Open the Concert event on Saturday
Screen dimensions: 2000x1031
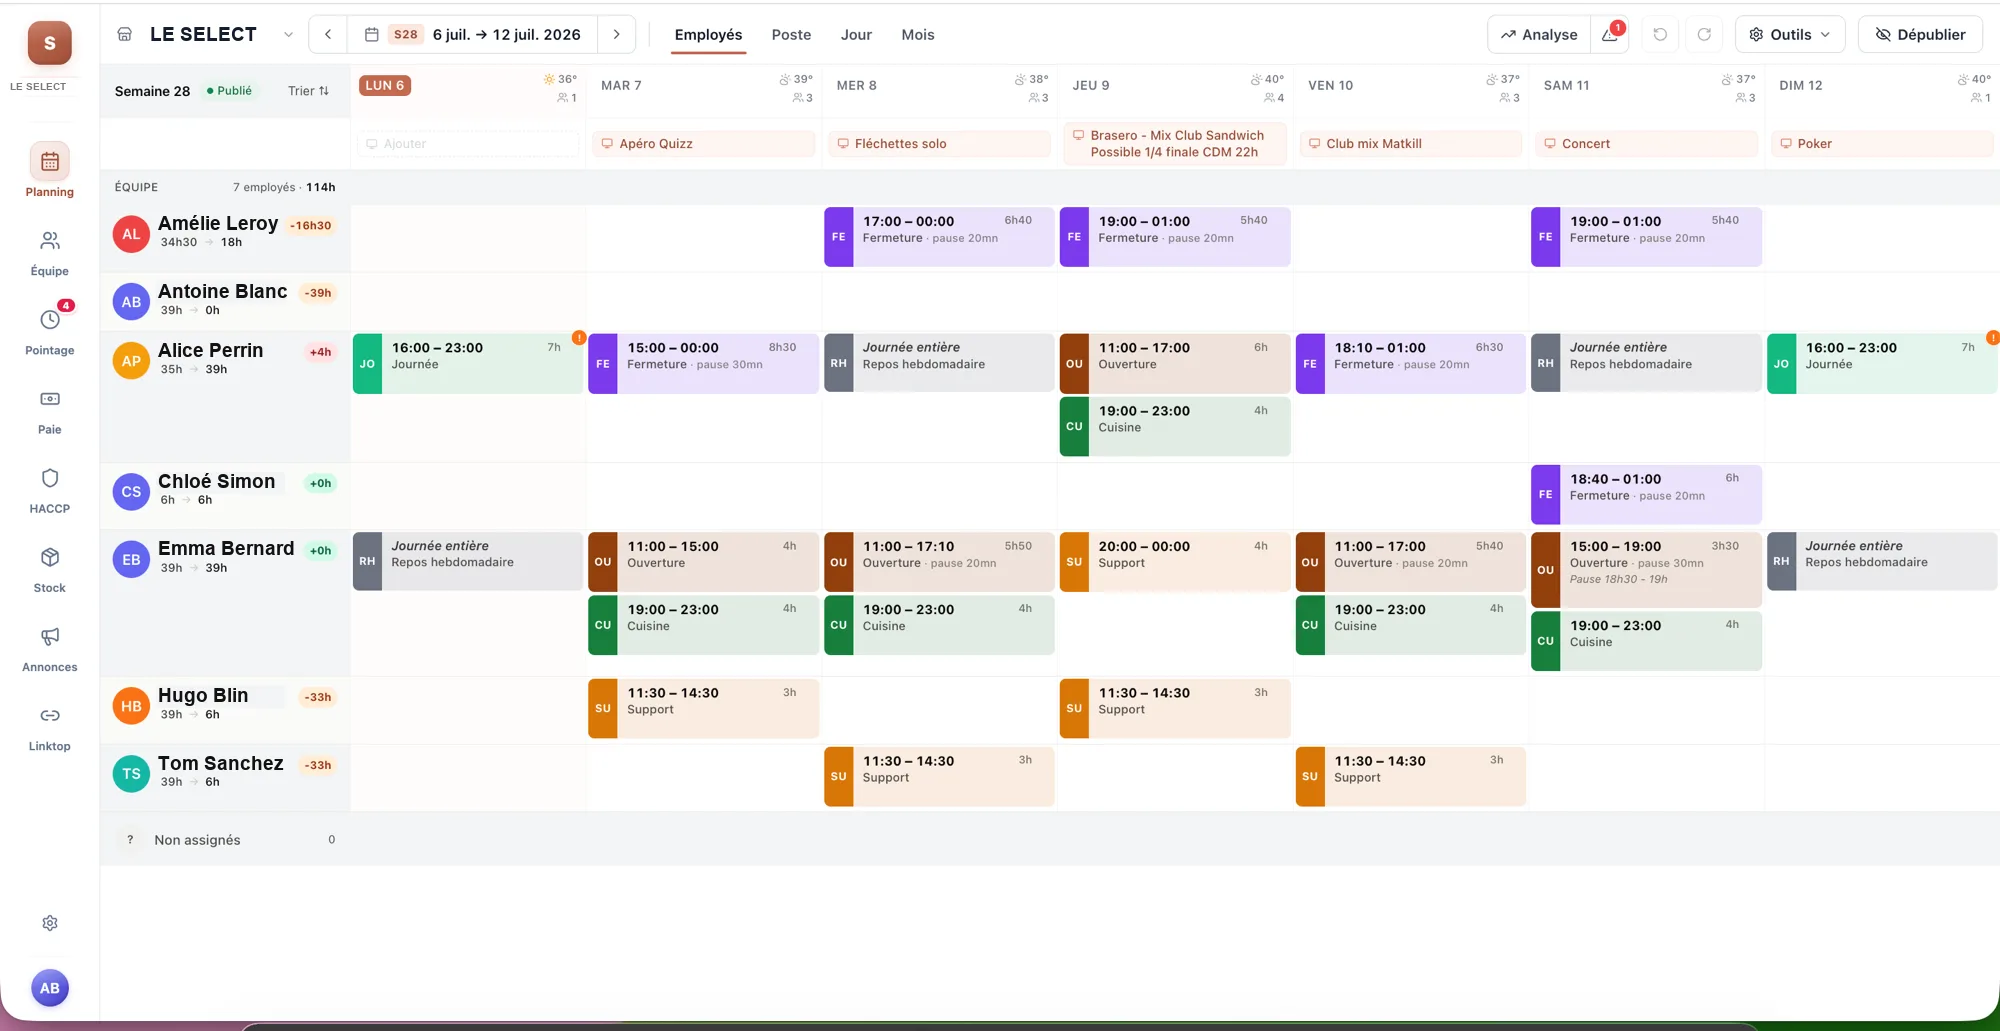pos(1646,144)
